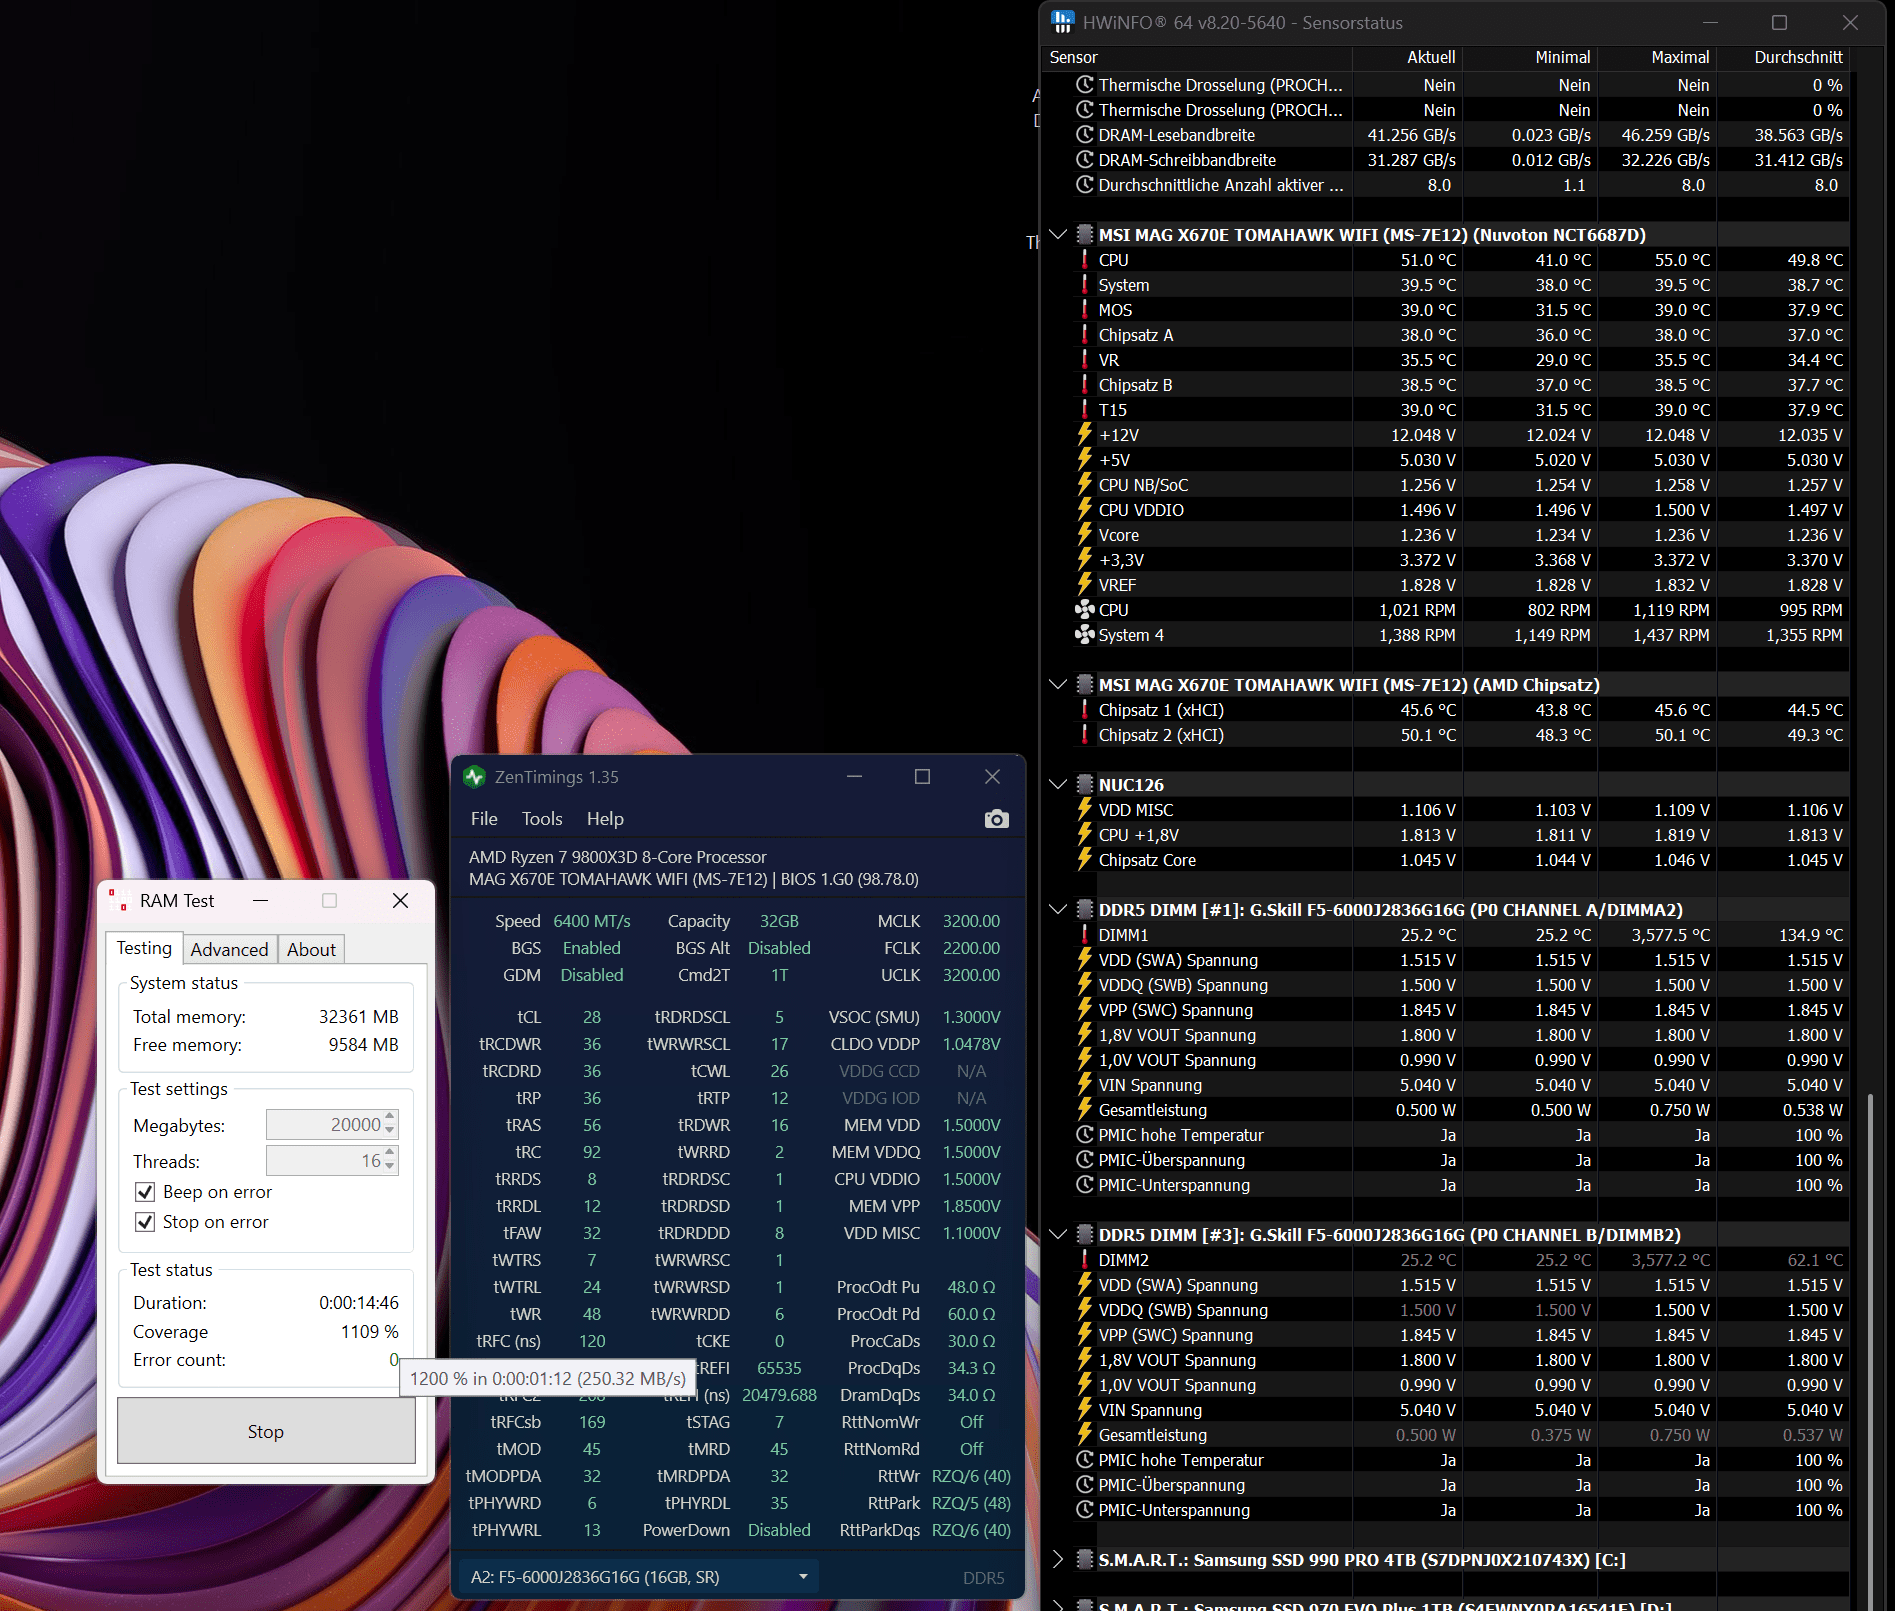Expand the Samsung SSD 990 PRO S.M.A.R.T. group

point(1058,1560)
